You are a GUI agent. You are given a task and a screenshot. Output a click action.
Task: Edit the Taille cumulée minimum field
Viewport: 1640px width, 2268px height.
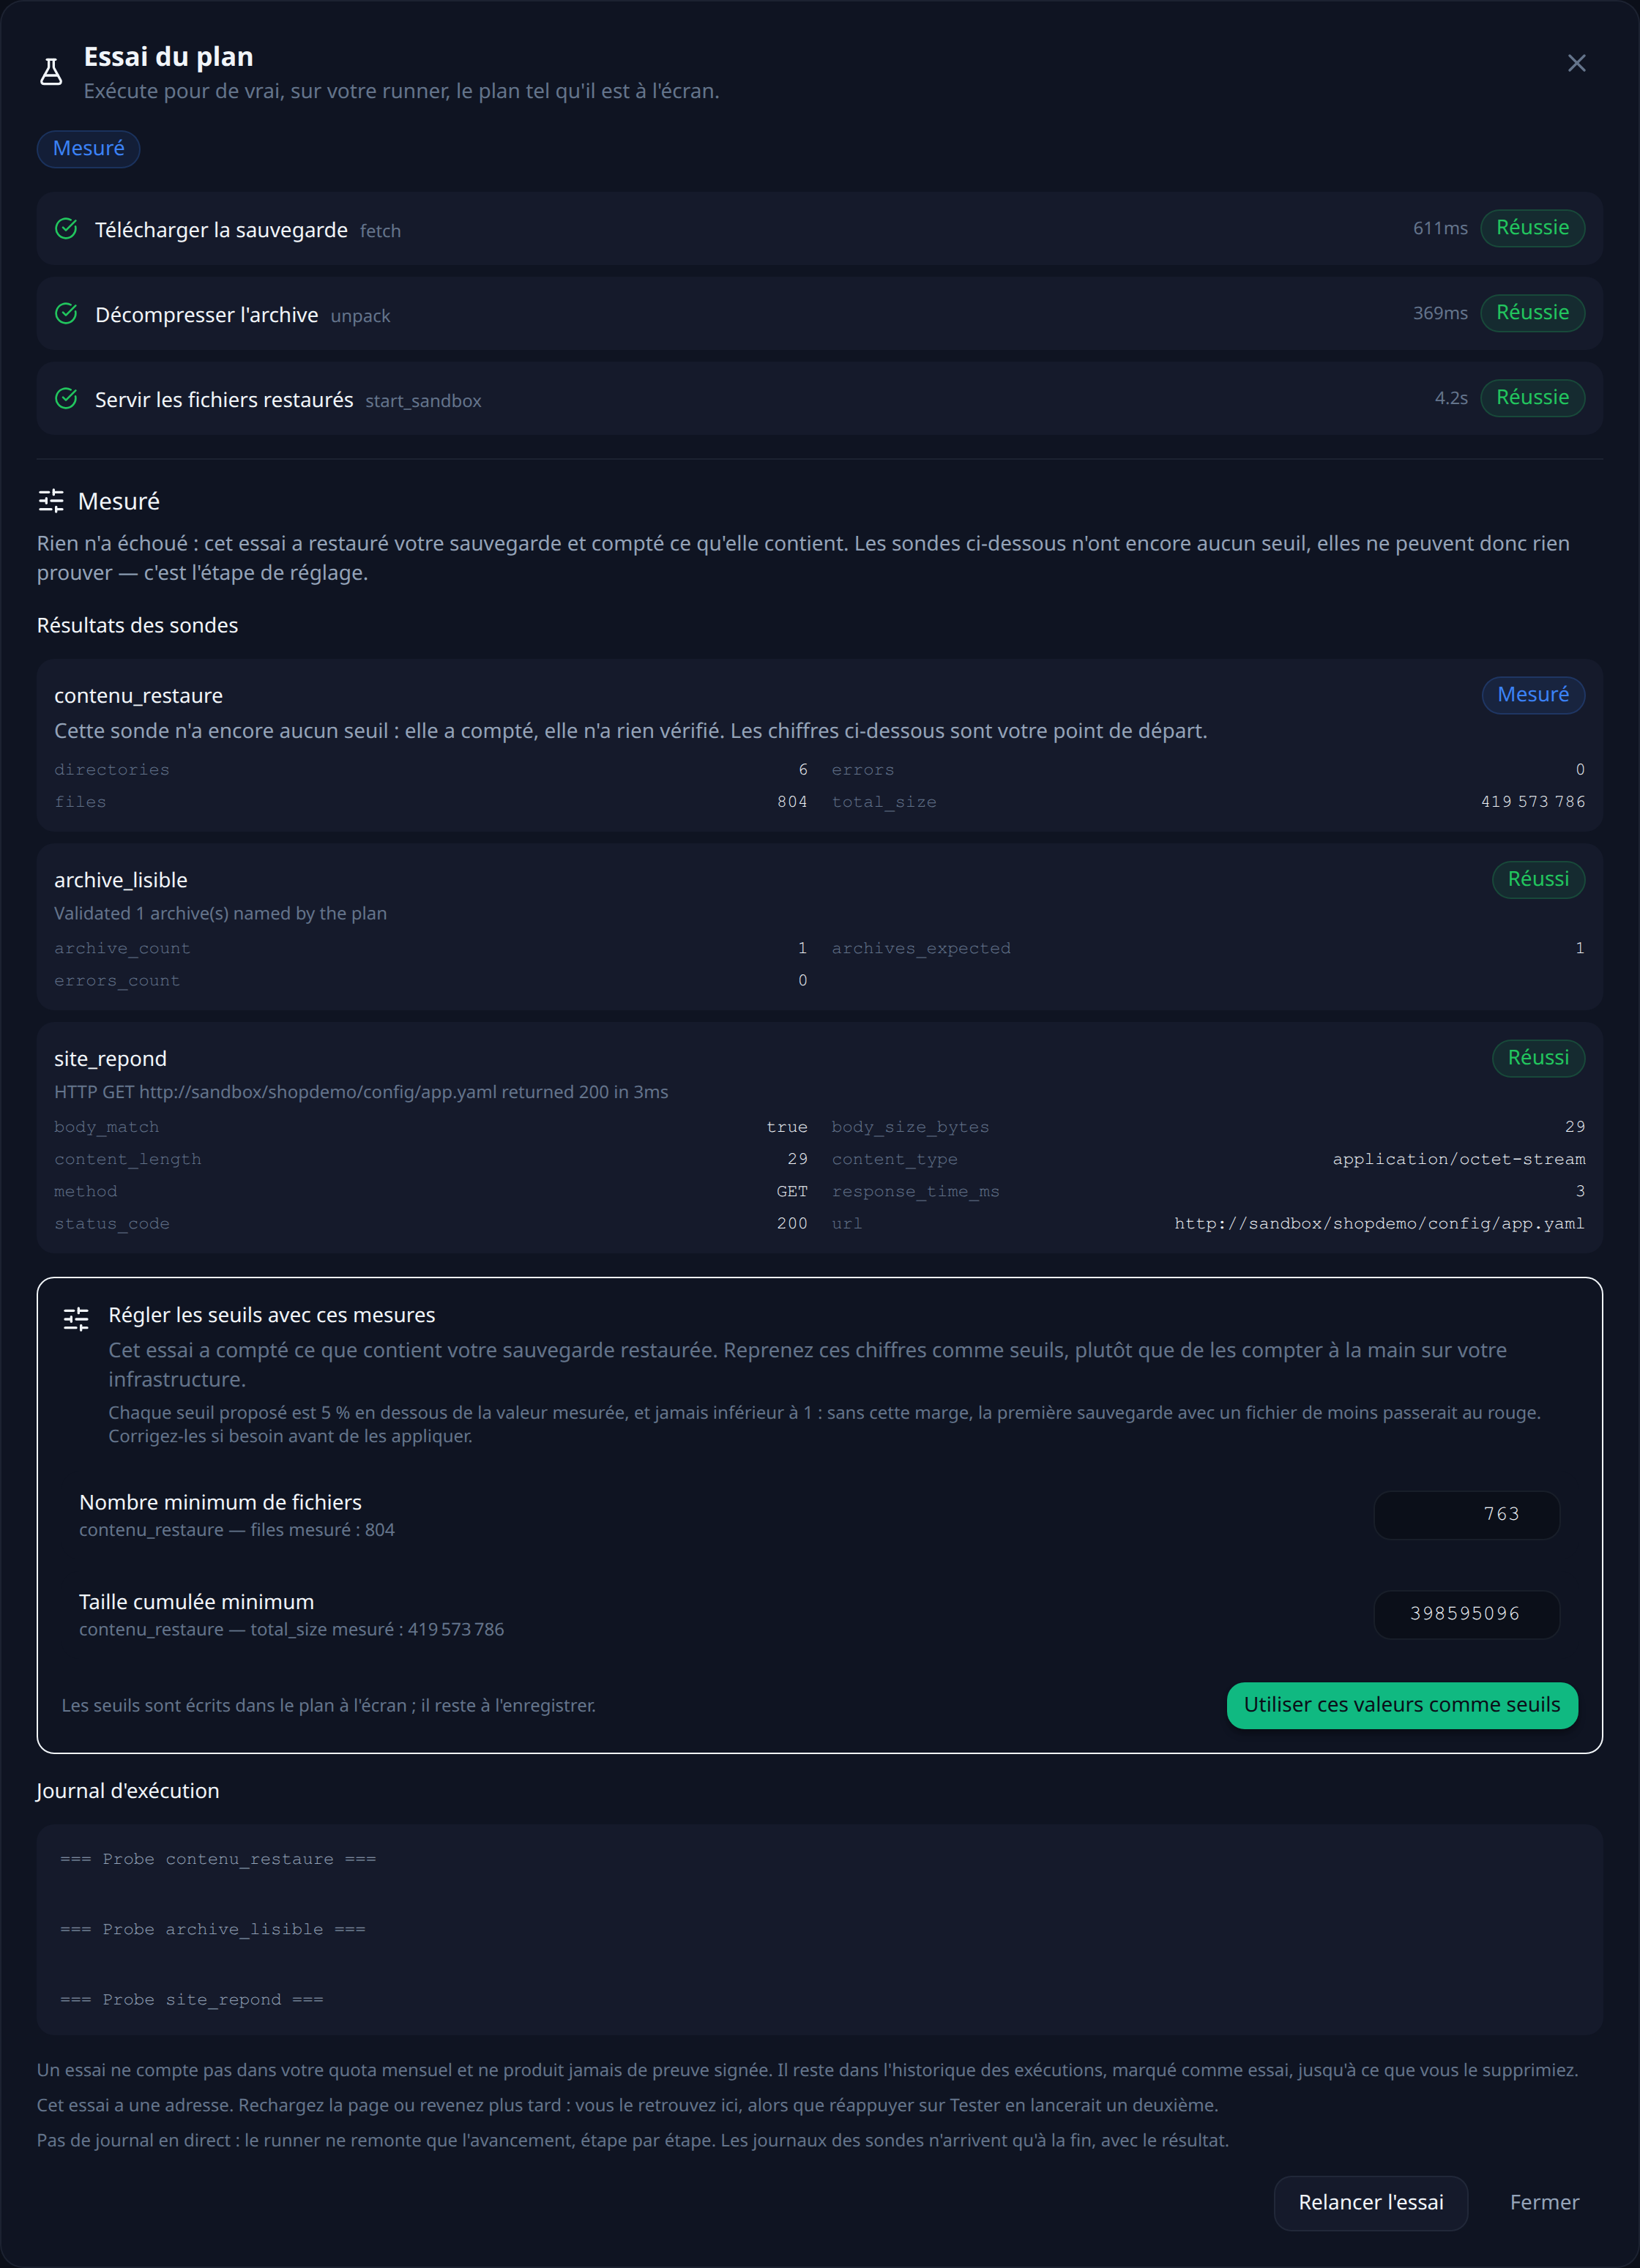pyautogui.click(x=1466, y=1614)
